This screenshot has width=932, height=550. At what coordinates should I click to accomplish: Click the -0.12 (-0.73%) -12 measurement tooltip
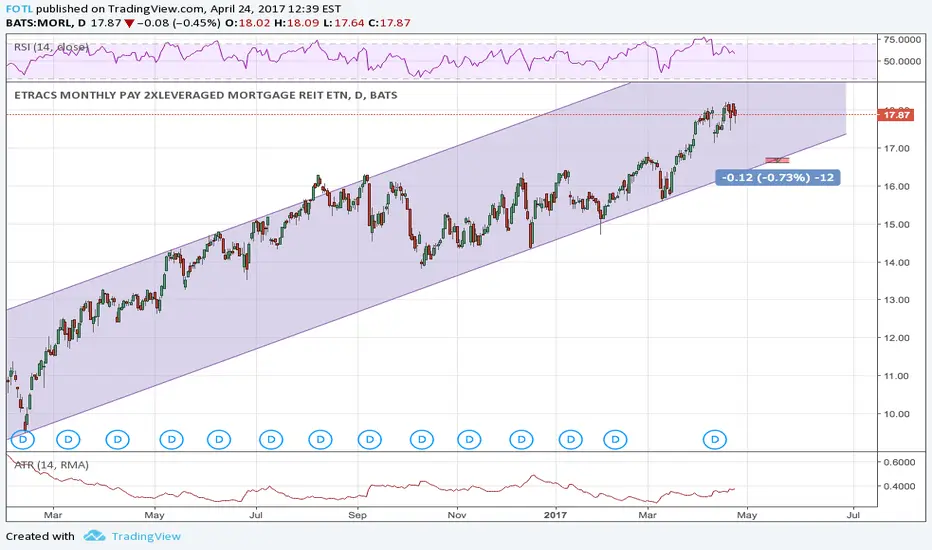(x=777, y=177)
